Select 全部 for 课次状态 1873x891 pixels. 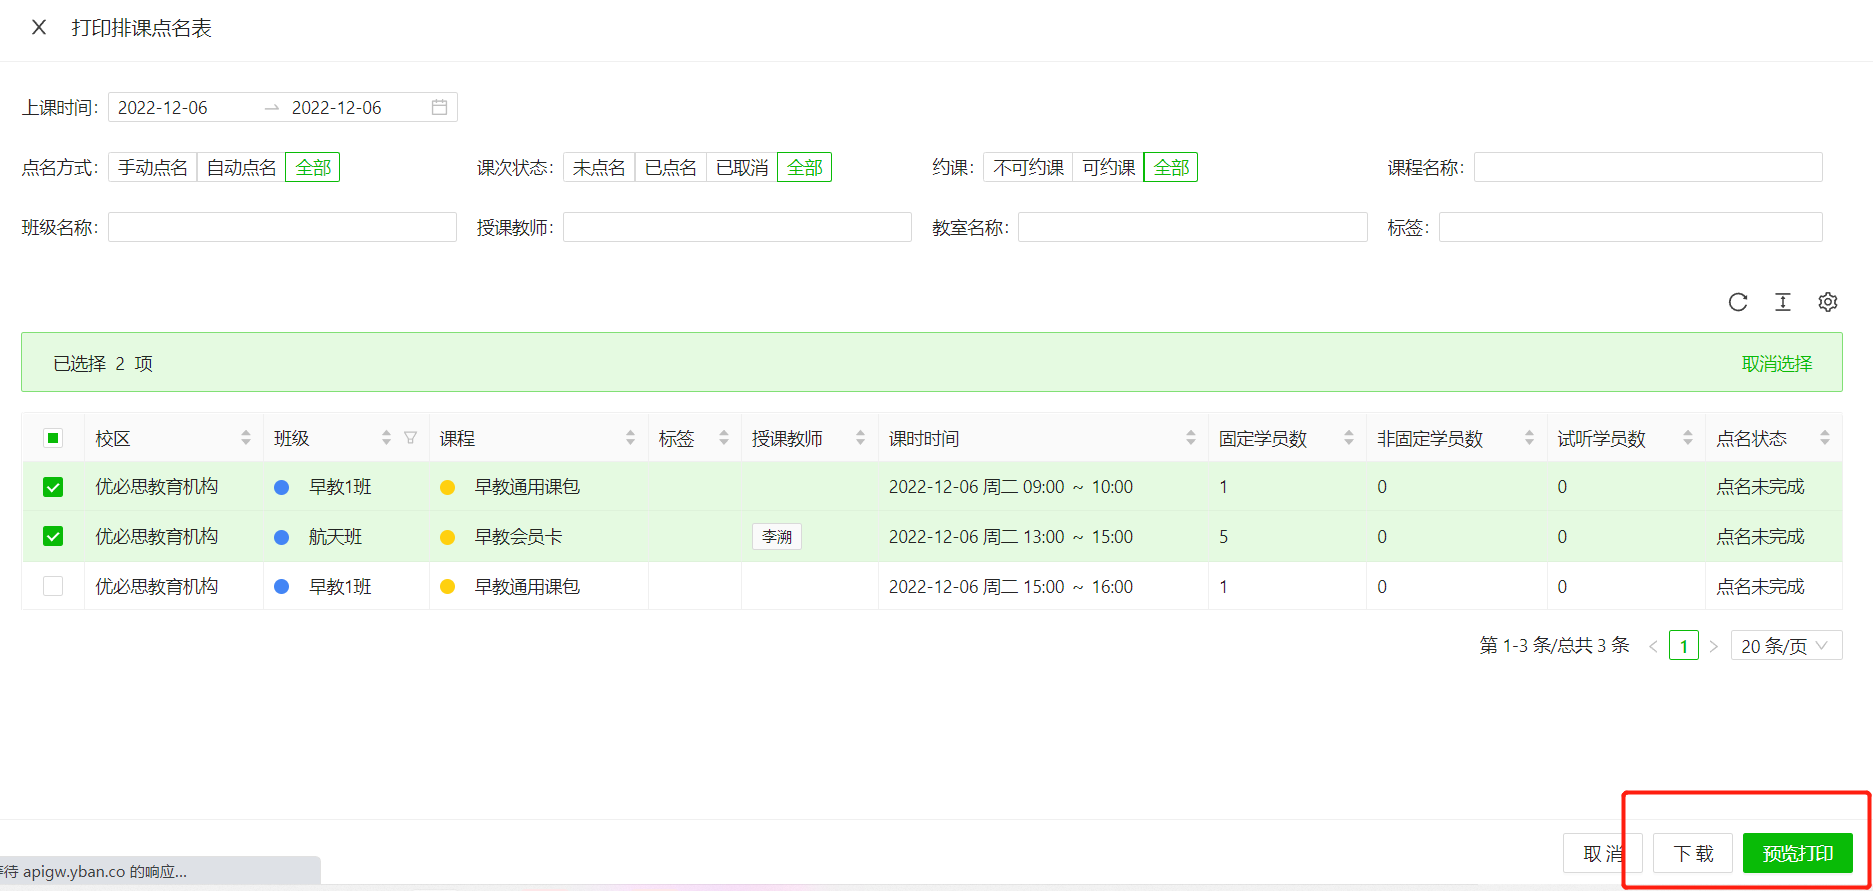point(805,167)
